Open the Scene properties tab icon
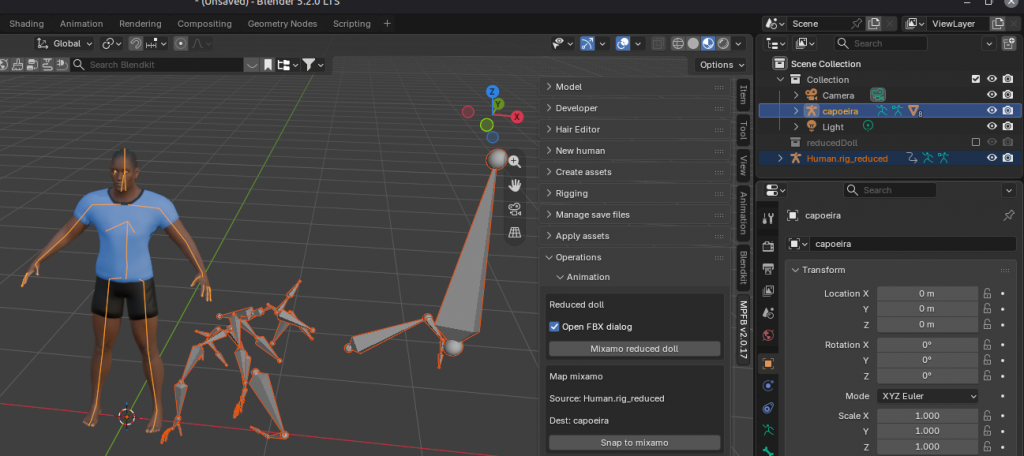The image size is (1024, 456). pos(769,313)
